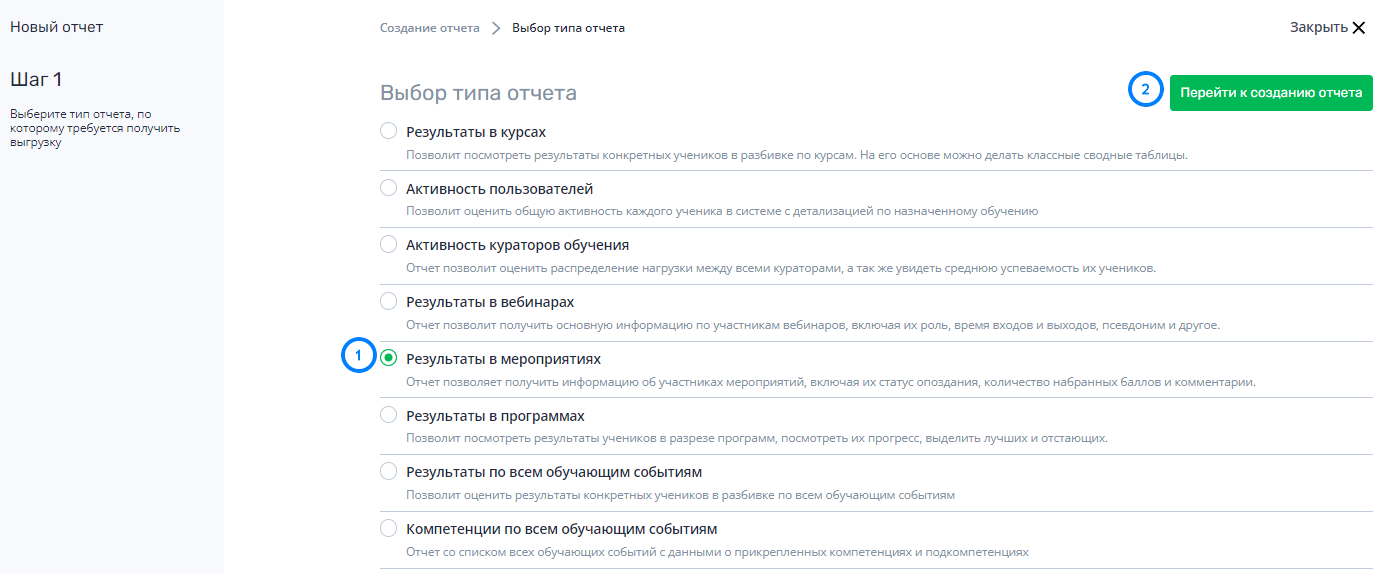The width and height of the screenshot is (1389, 573).
Task: Choose the 'Активность кураторов обучения' radio button
Action: coord(389,244)
